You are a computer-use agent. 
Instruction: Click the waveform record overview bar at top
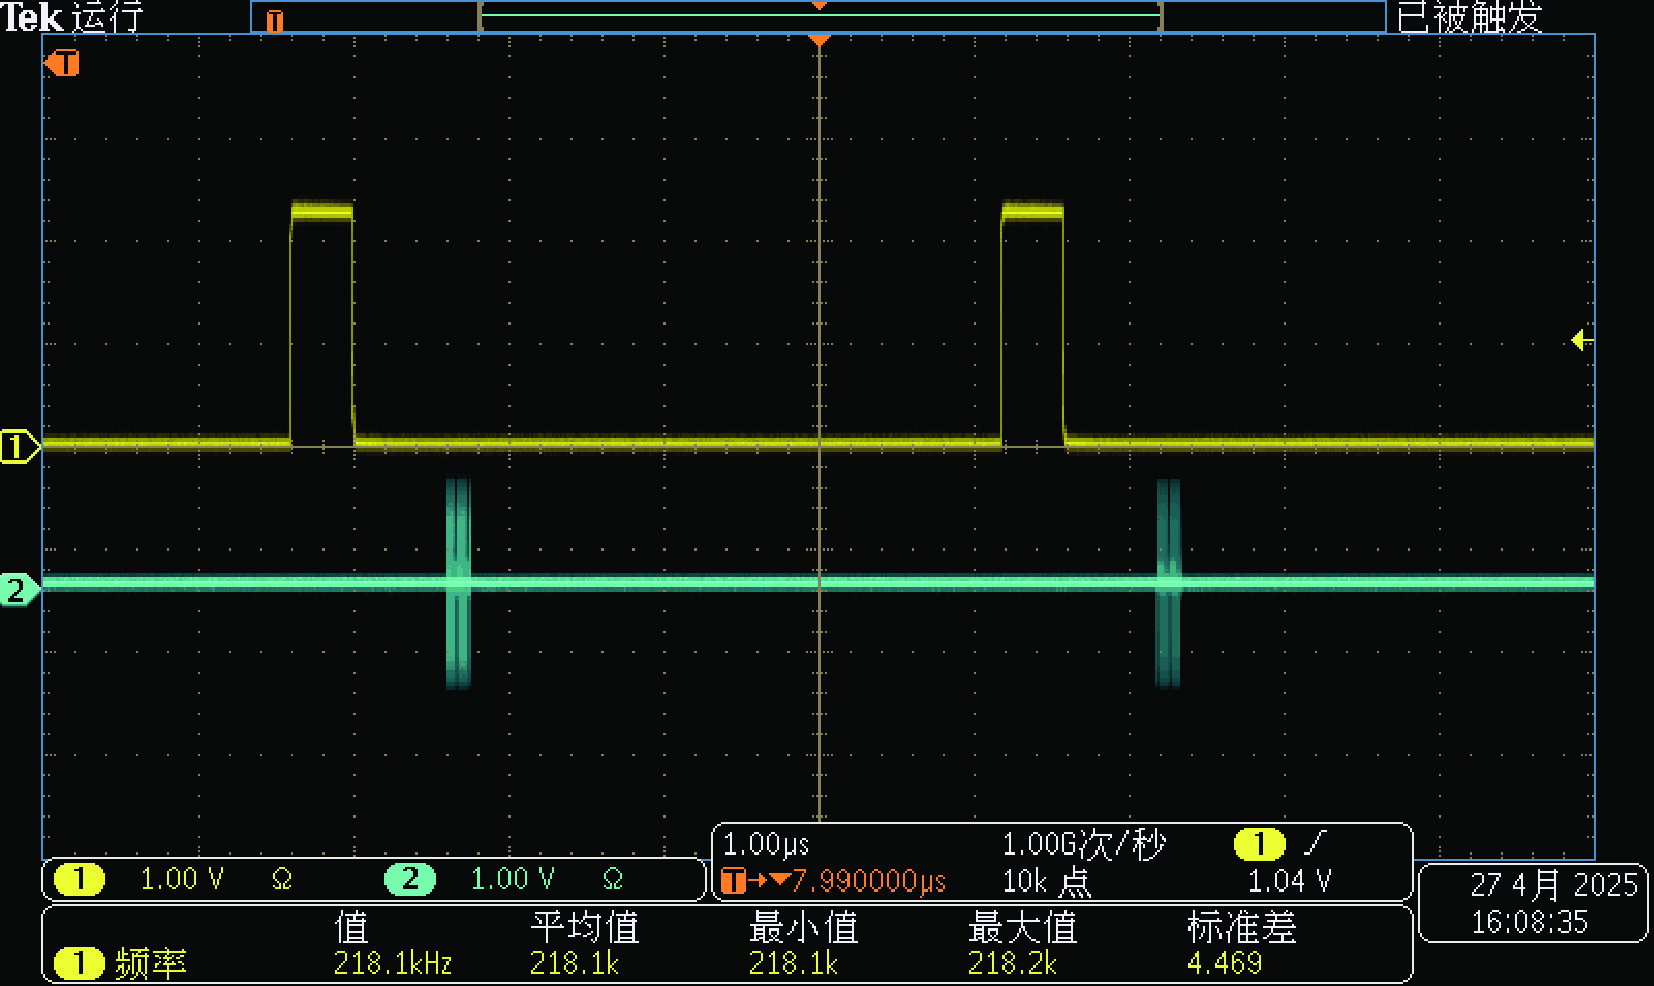coord(819,16)
